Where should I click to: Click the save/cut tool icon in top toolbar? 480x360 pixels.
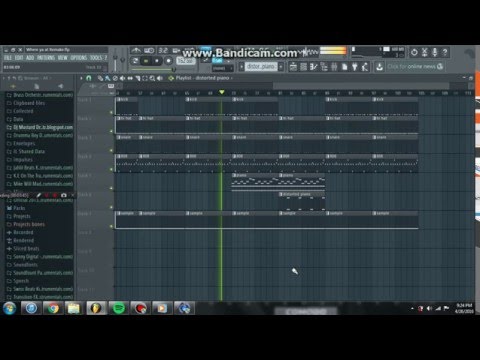[x=424, y=52]
